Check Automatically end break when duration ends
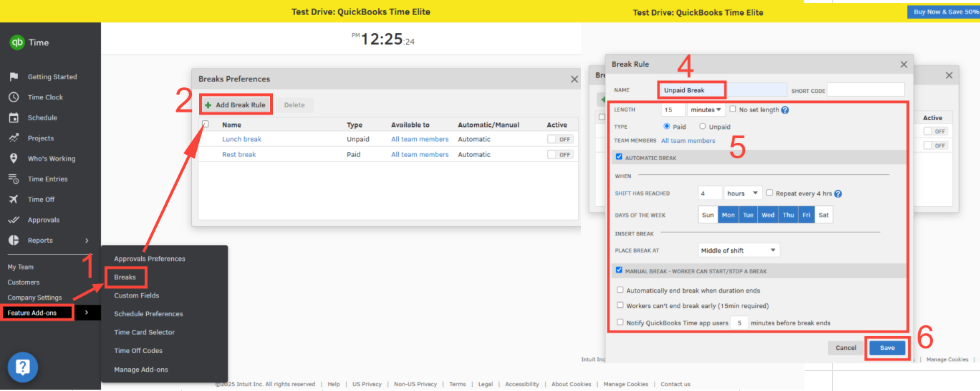980x391 pixels. [620, 290]
